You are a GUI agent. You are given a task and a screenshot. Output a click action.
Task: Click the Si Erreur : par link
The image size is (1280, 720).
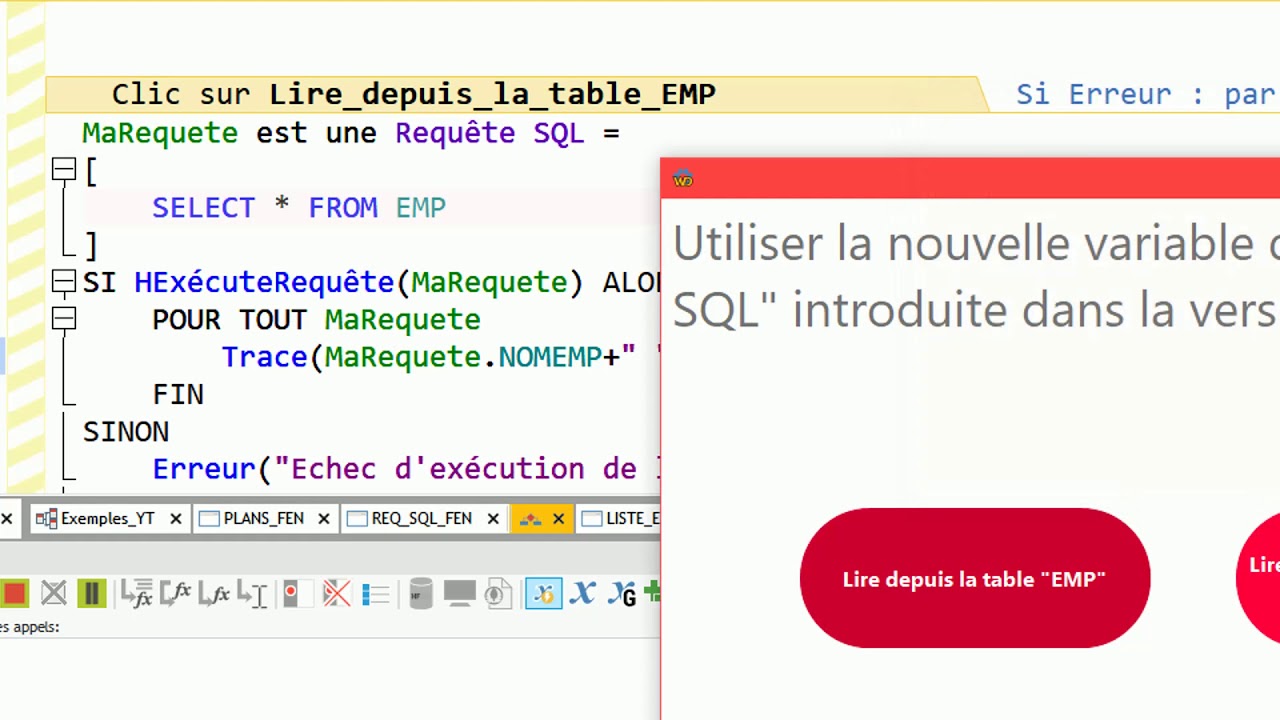(x=1145, y=94)
